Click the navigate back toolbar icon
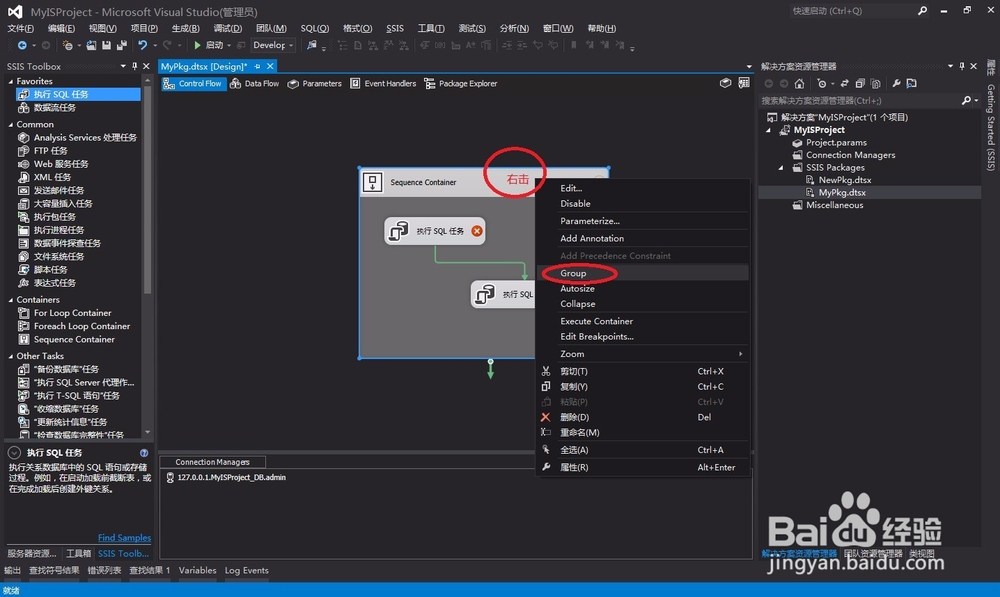The width and height of the screenshot is (1000, 597). 22,45
